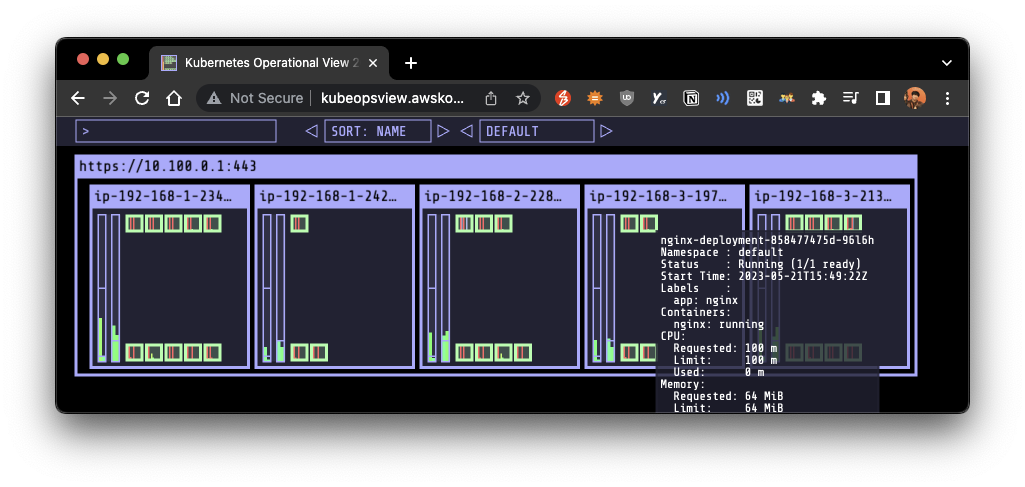Click left arrow beside DEFAULT theme
1025x487 pixels.
pos(466,131)
